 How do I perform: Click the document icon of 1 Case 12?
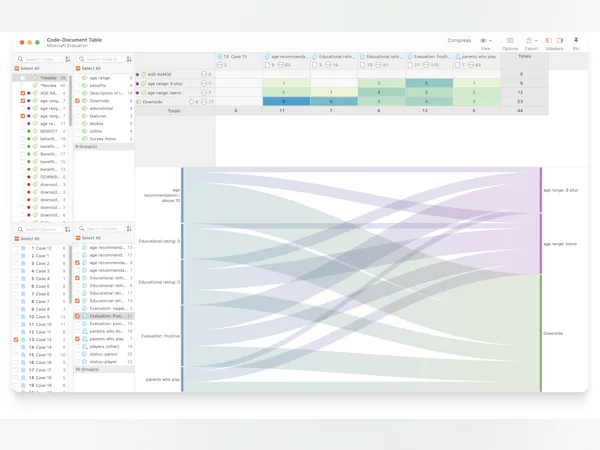coord(23,248)
